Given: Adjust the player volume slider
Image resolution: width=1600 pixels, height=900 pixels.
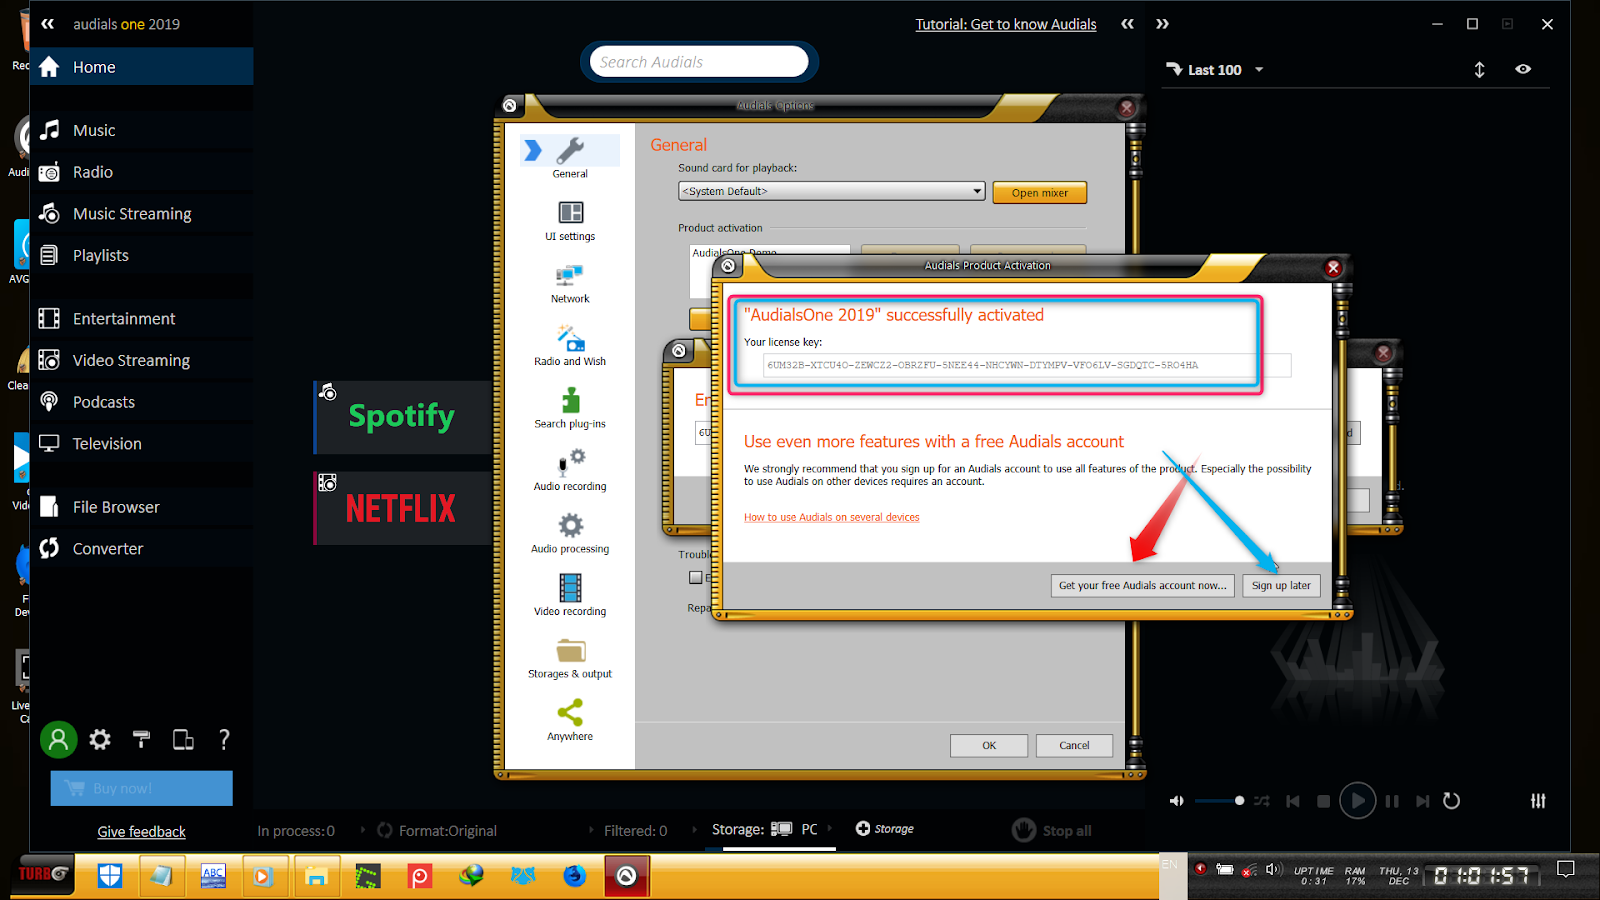Looking at the screenshot, I should point(1219,801).
